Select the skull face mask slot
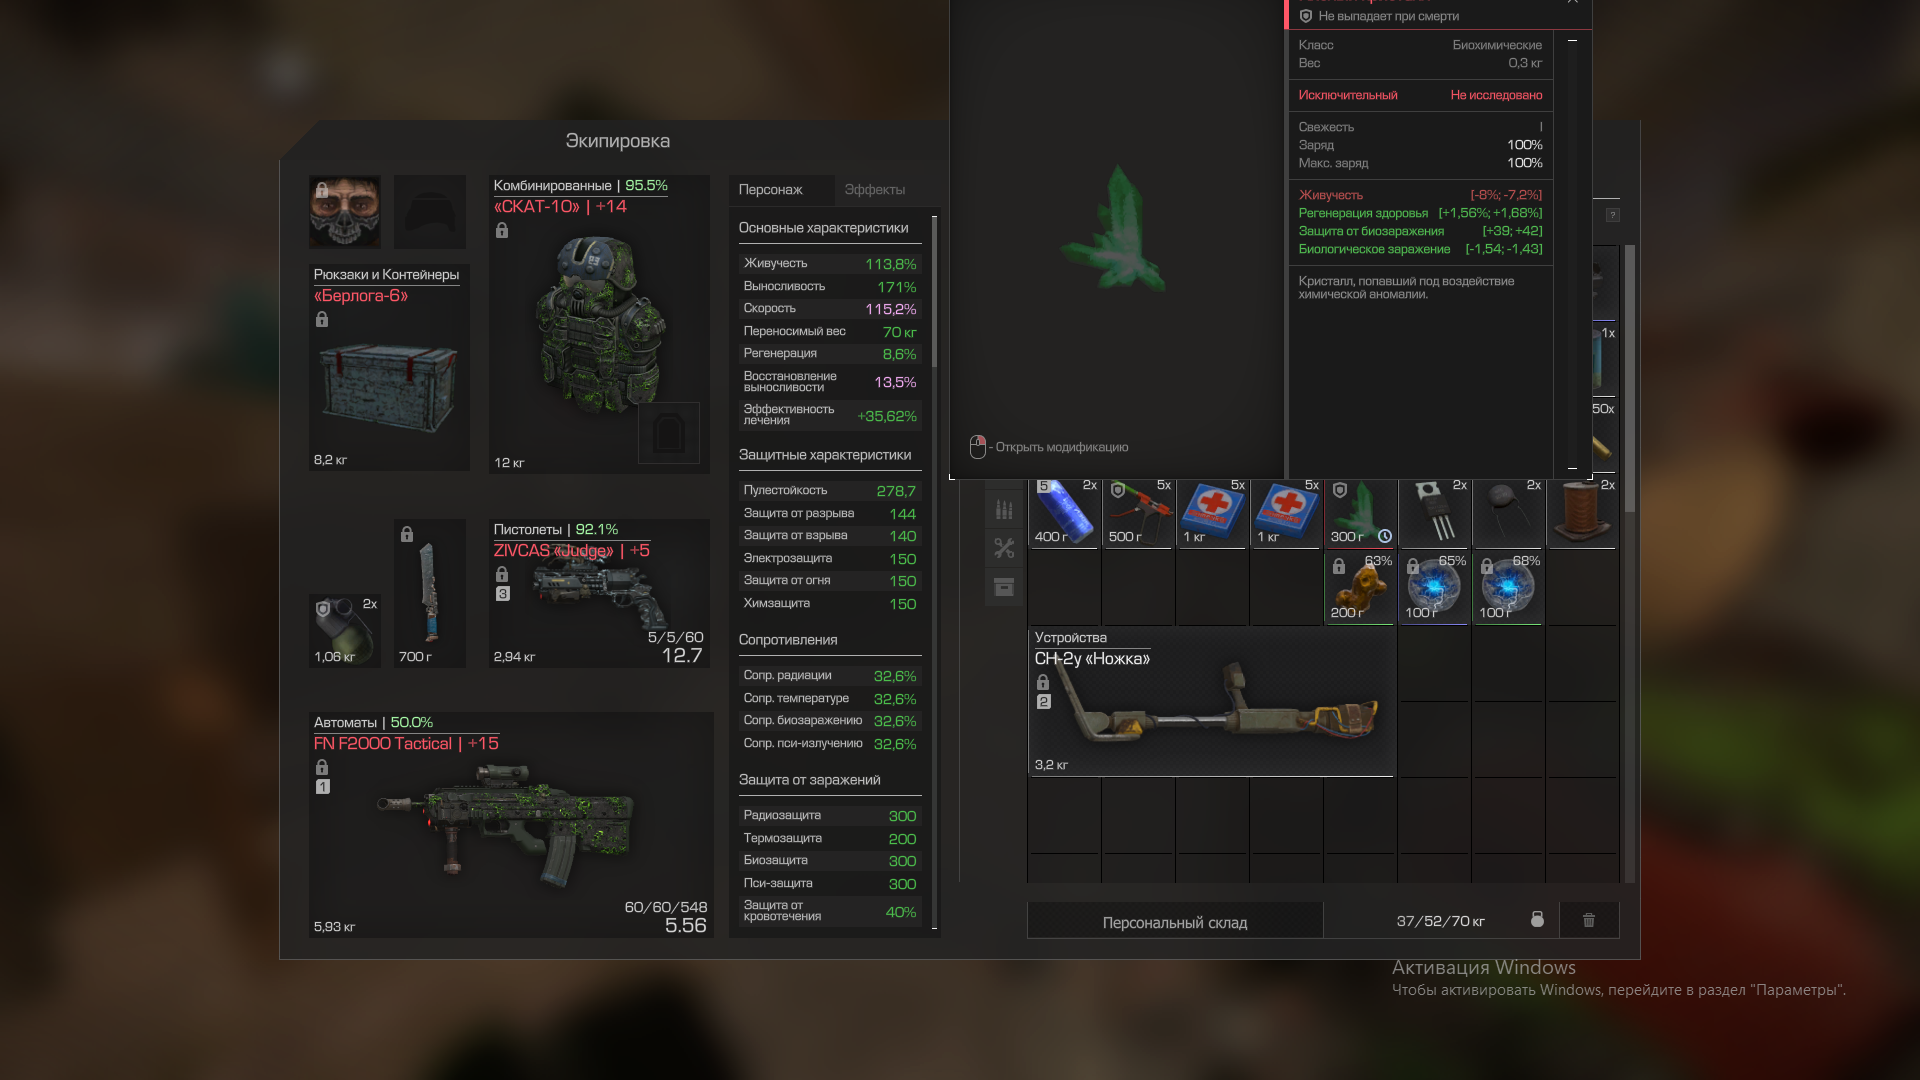1920x1080 pixels. pyautogui.click(x=344, y=212)
